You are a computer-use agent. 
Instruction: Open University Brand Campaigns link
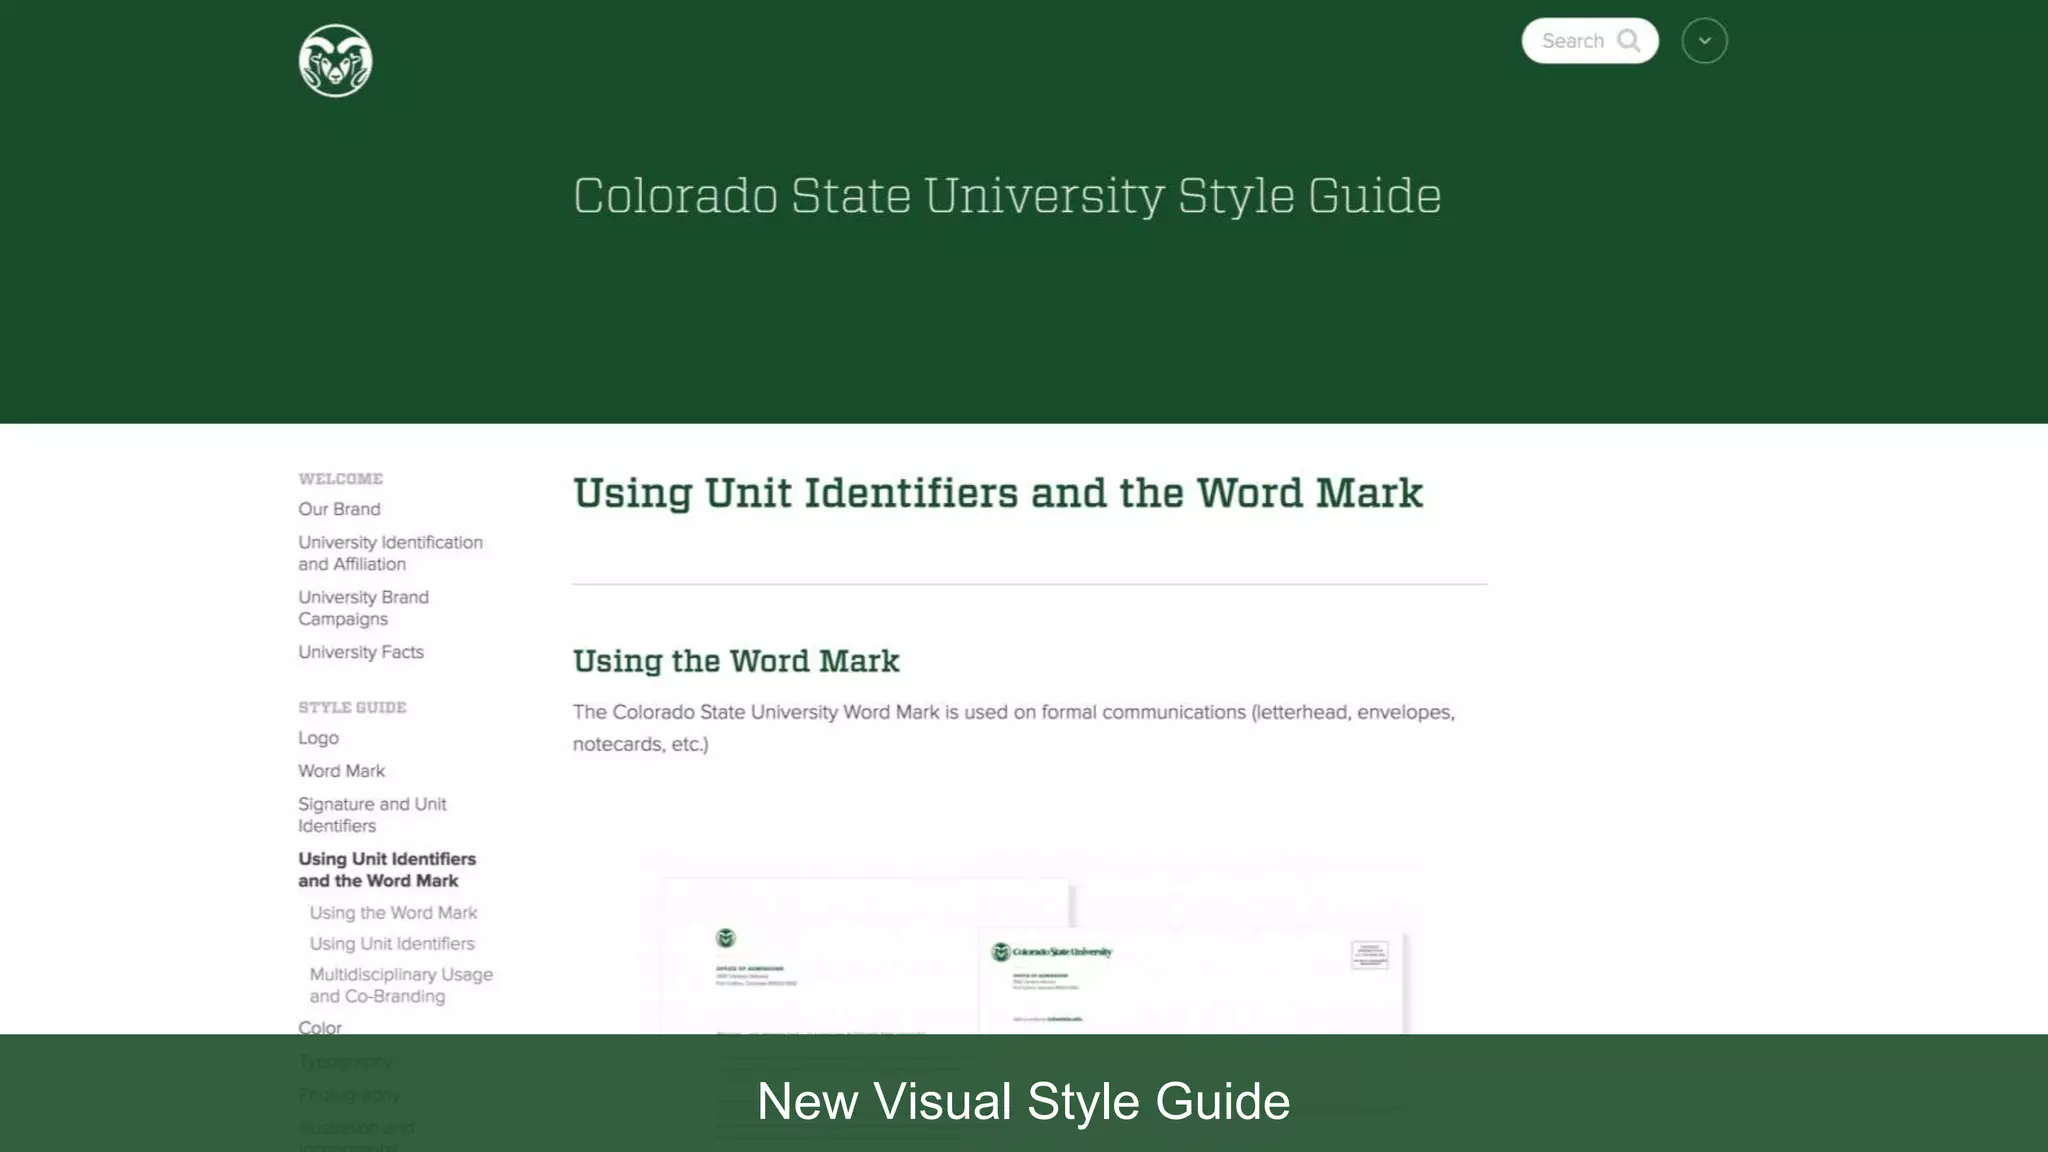click(363, 608)
